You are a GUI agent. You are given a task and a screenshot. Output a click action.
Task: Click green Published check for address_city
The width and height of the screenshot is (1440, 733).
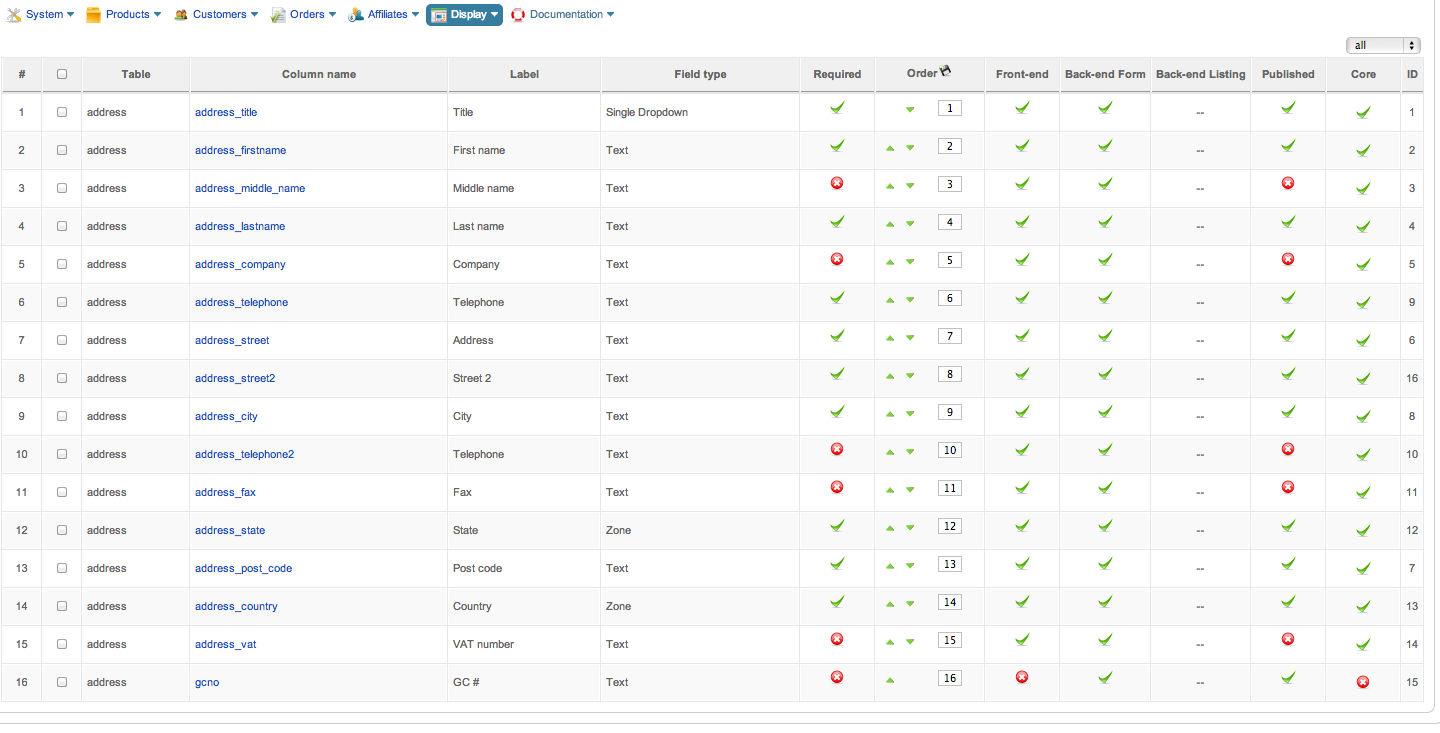(1288, 411)
